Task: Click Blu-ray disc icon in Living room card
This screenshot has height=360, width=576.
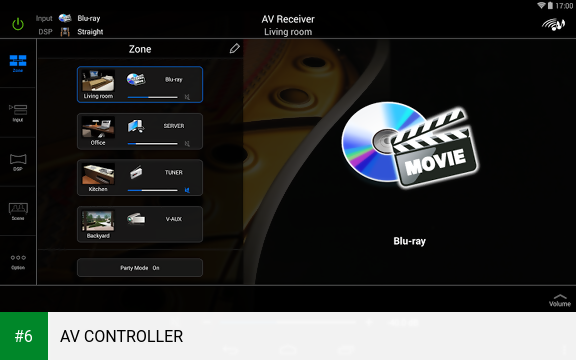Action: pos(136,79)
